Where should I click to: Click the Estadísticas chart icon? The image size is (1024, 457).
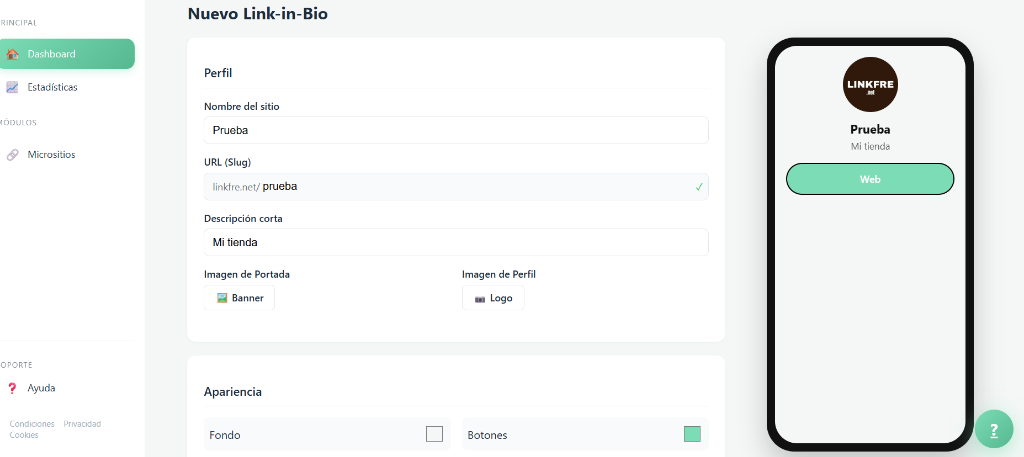pos(12,87)
